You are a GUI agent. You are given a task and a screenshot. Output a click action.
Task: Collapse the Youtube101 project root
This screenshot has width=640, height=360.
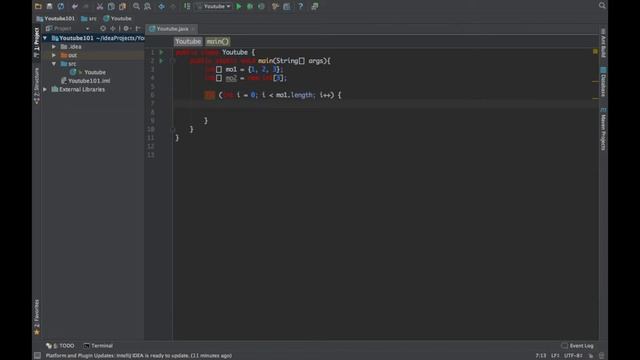click(45, 38)
